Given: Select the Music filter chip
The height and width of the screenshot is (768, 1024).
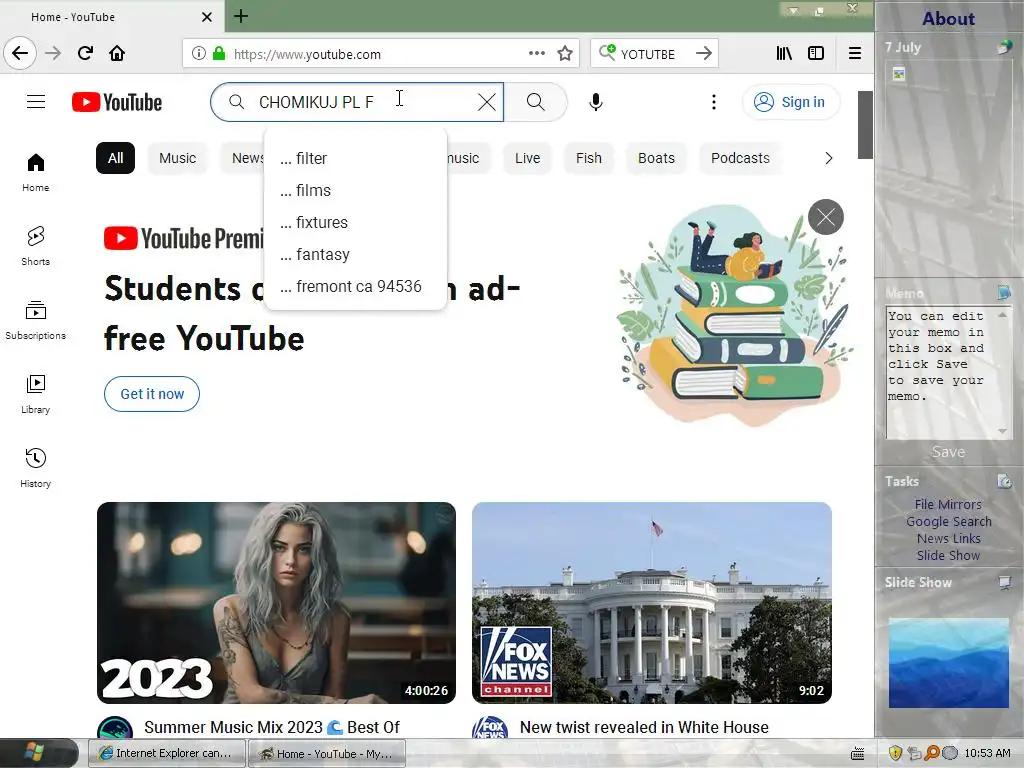Looking at the screenshot, I should click(177, 158).
